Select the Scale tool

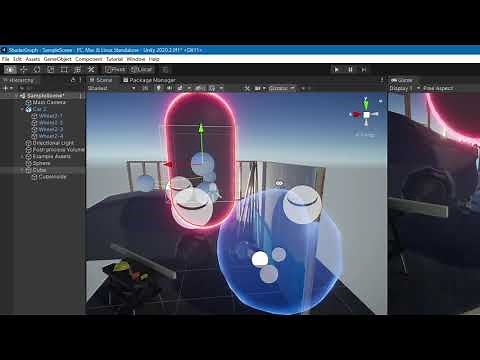(51, 69)
